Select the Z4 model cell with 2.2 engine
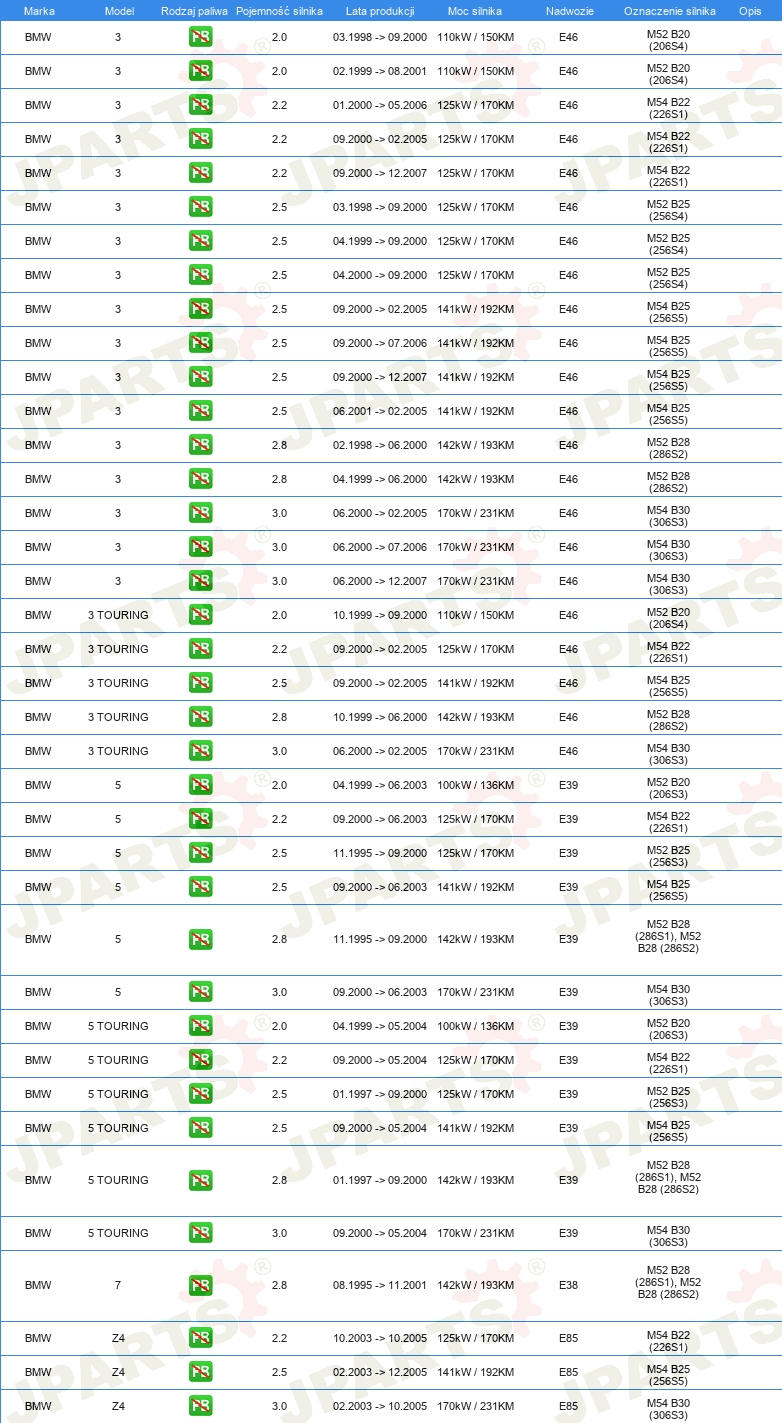The image size is (782, 1423). coord(118,1338)
